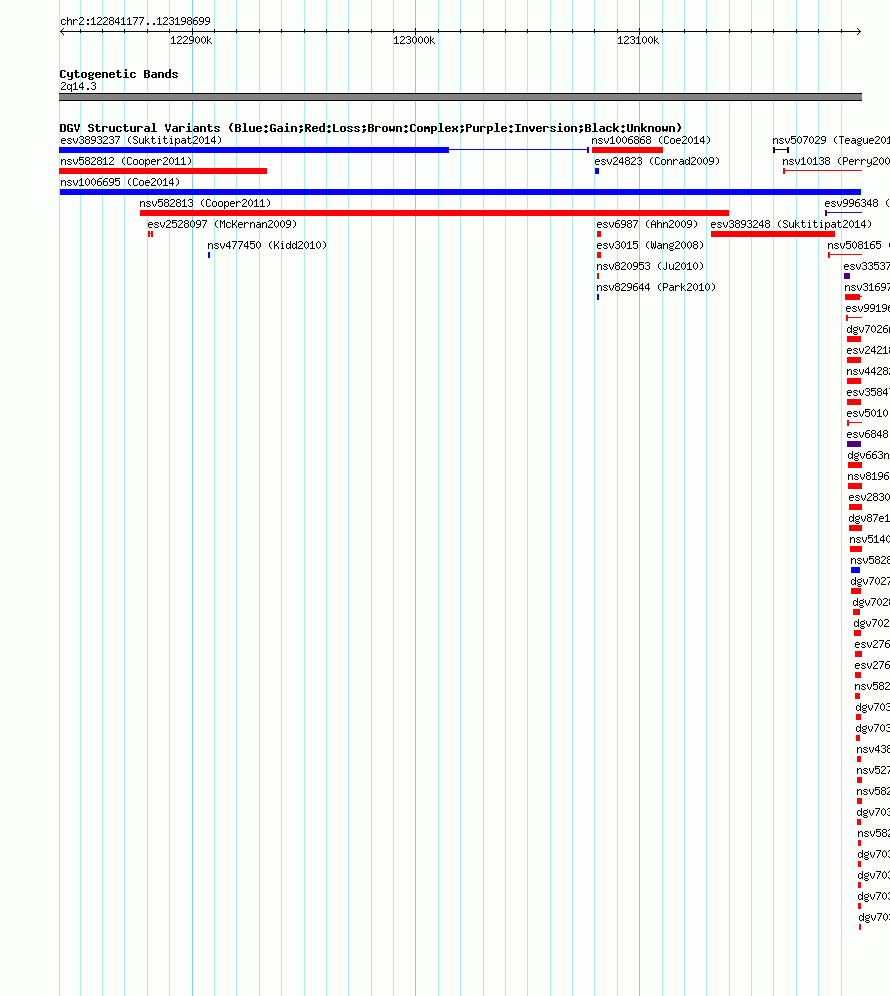
Task: Click the dgv7027 variant
Action: pos(856,590)
